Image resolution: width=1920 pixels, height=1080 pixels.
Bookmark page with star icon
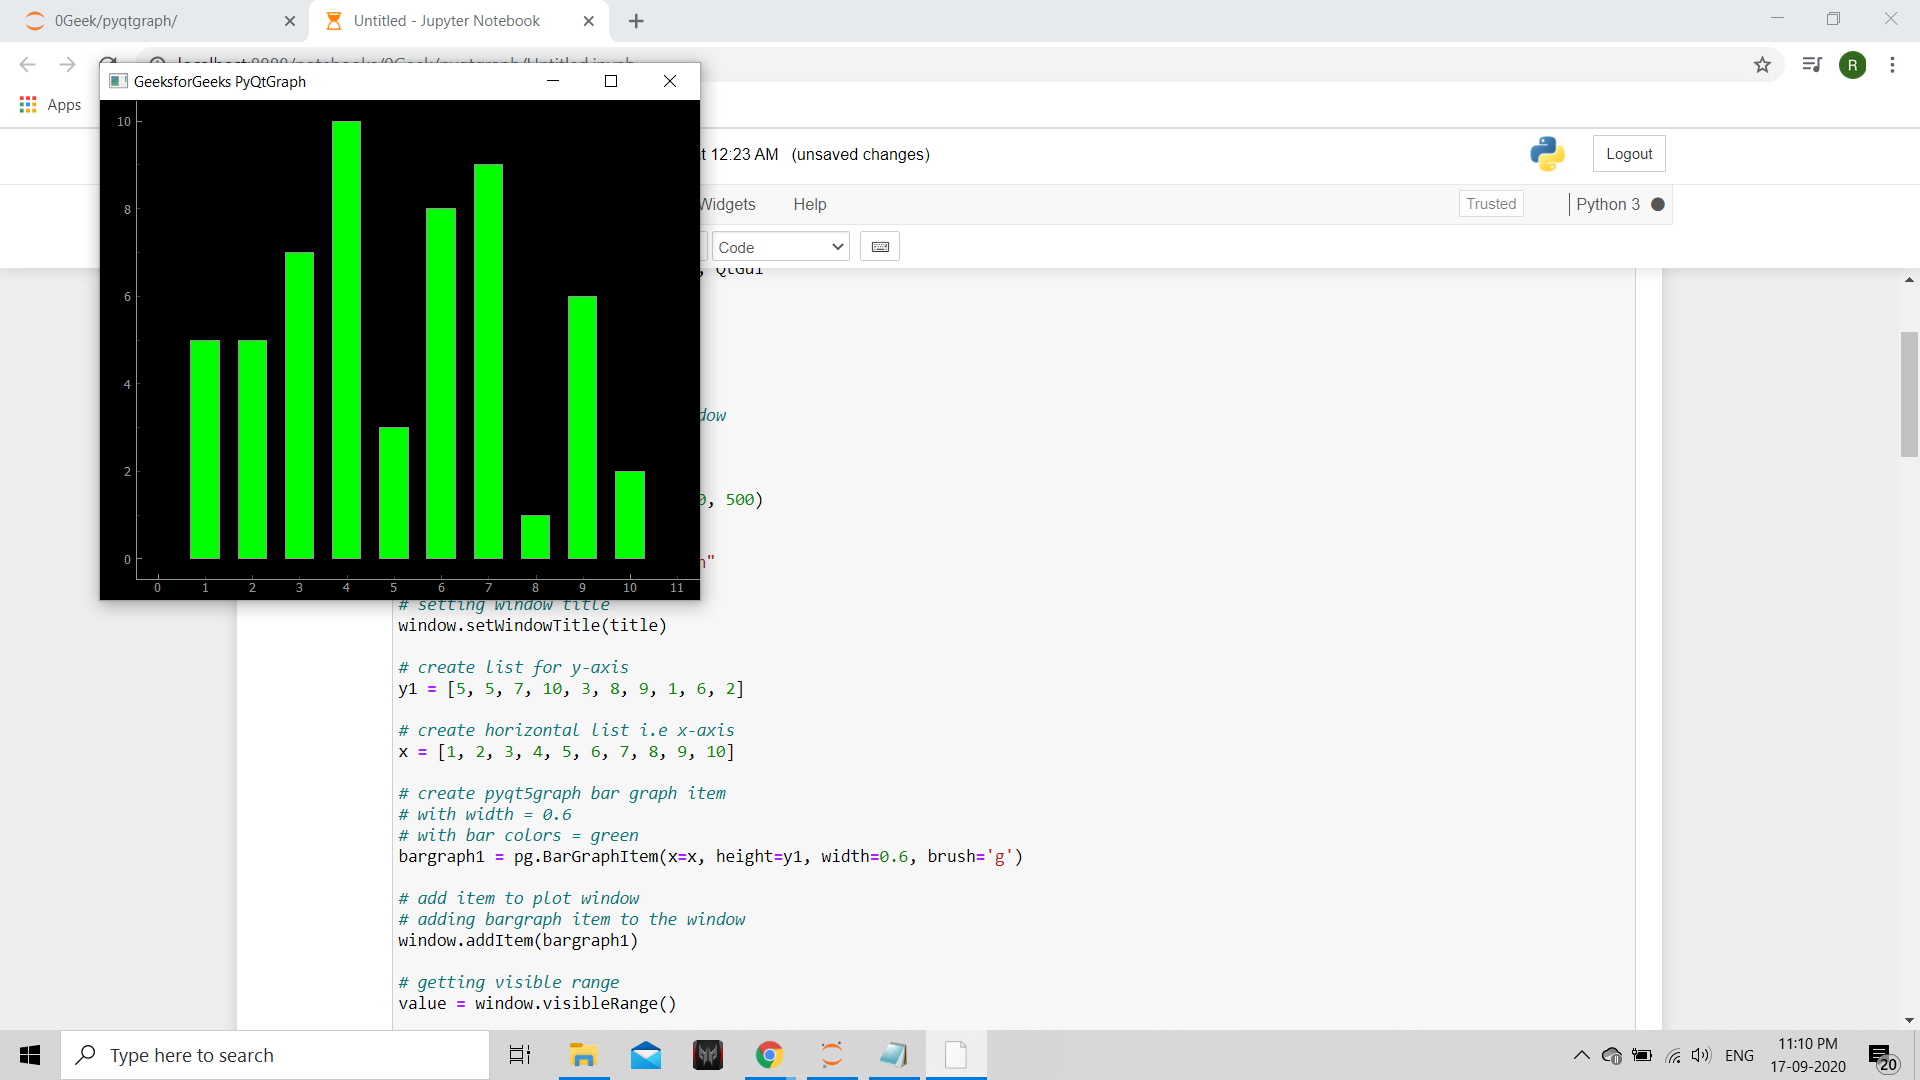[x=1762, y=65]
